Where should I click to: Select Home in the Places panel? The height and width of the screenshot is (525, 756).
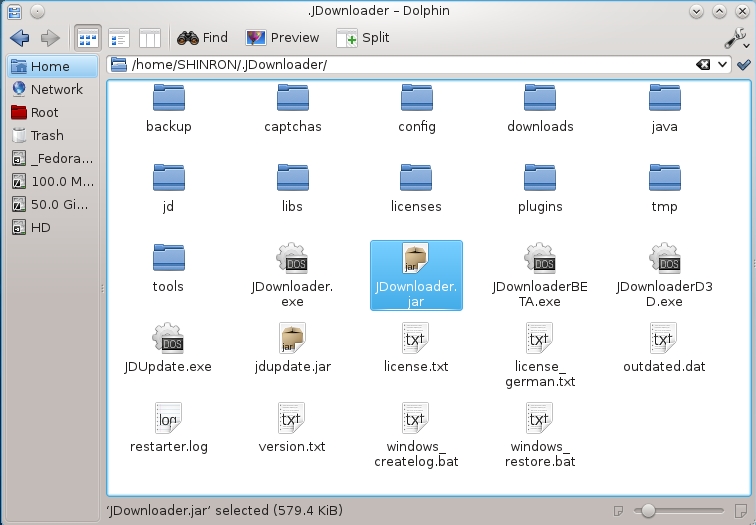[53, 66]
